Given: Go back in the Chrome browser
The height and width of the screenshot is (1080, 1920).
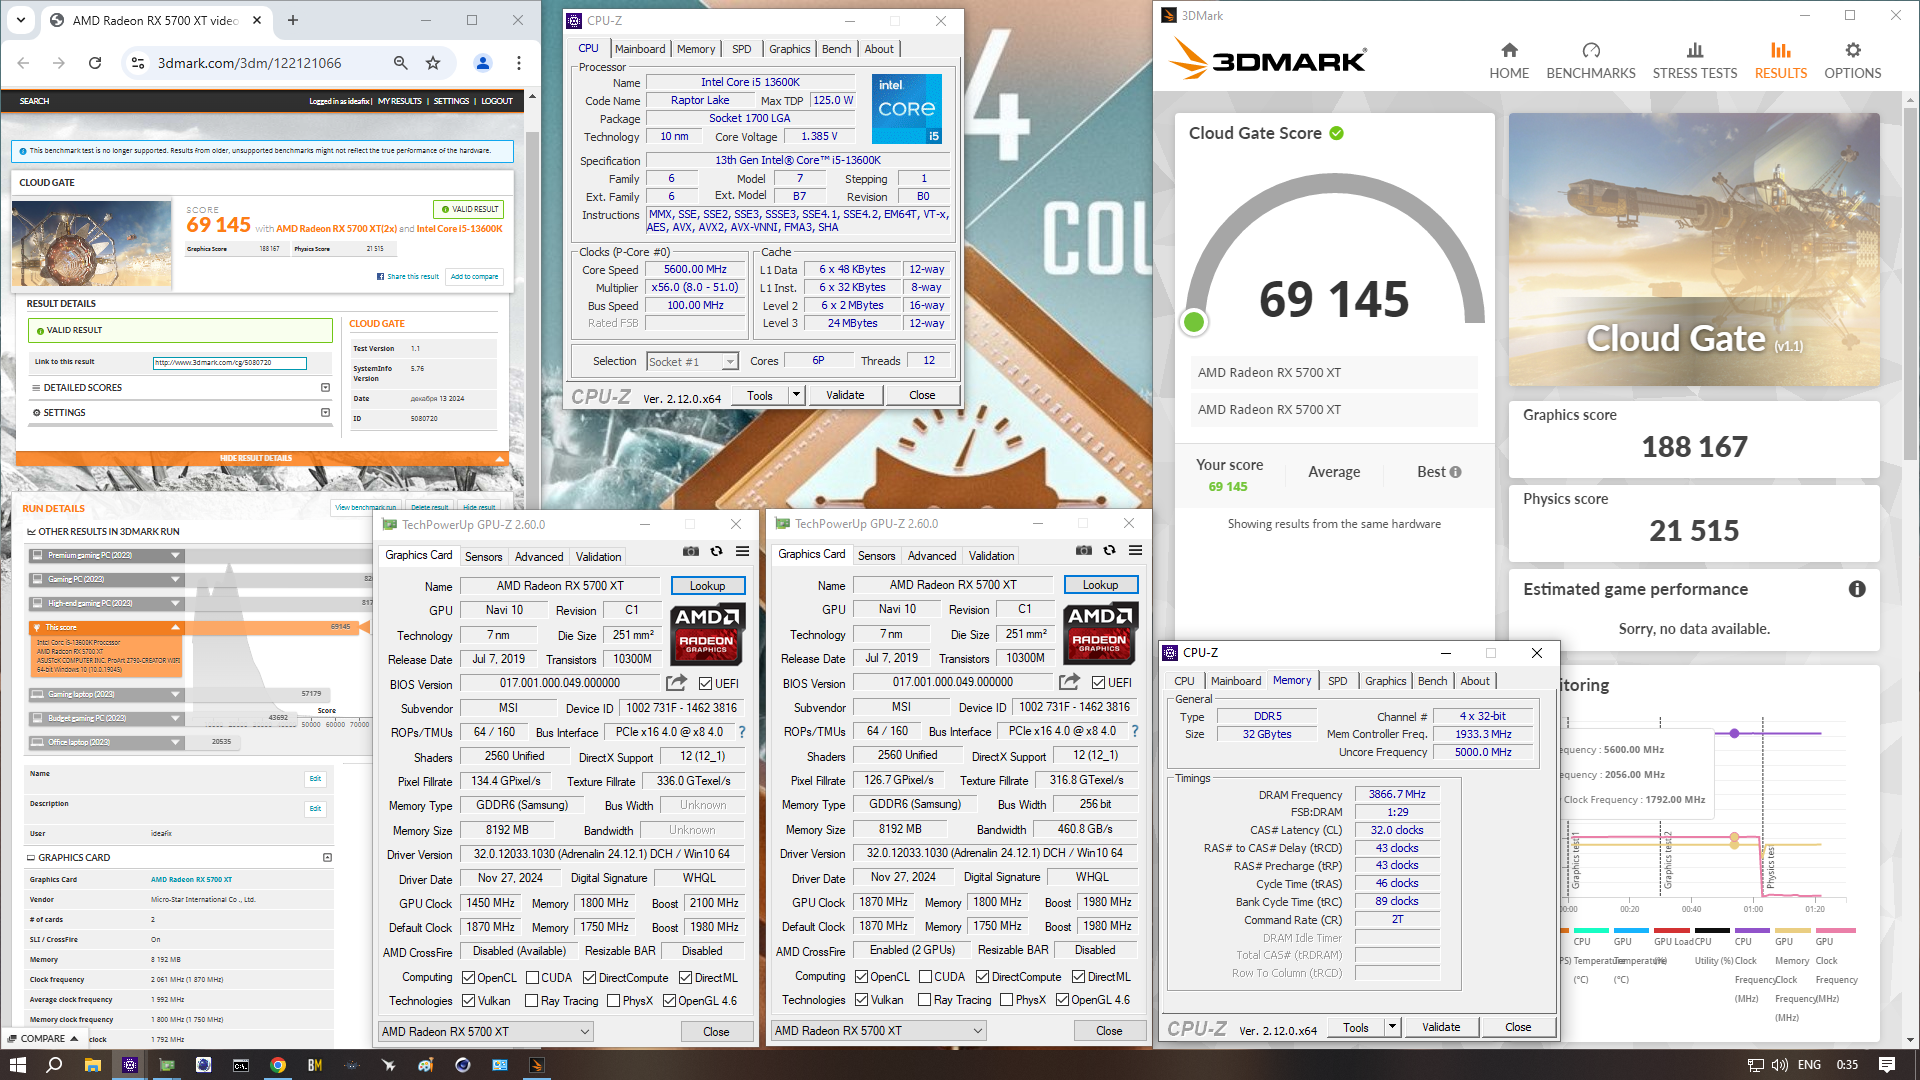Looking at the screenshot, I should [23, 63].
